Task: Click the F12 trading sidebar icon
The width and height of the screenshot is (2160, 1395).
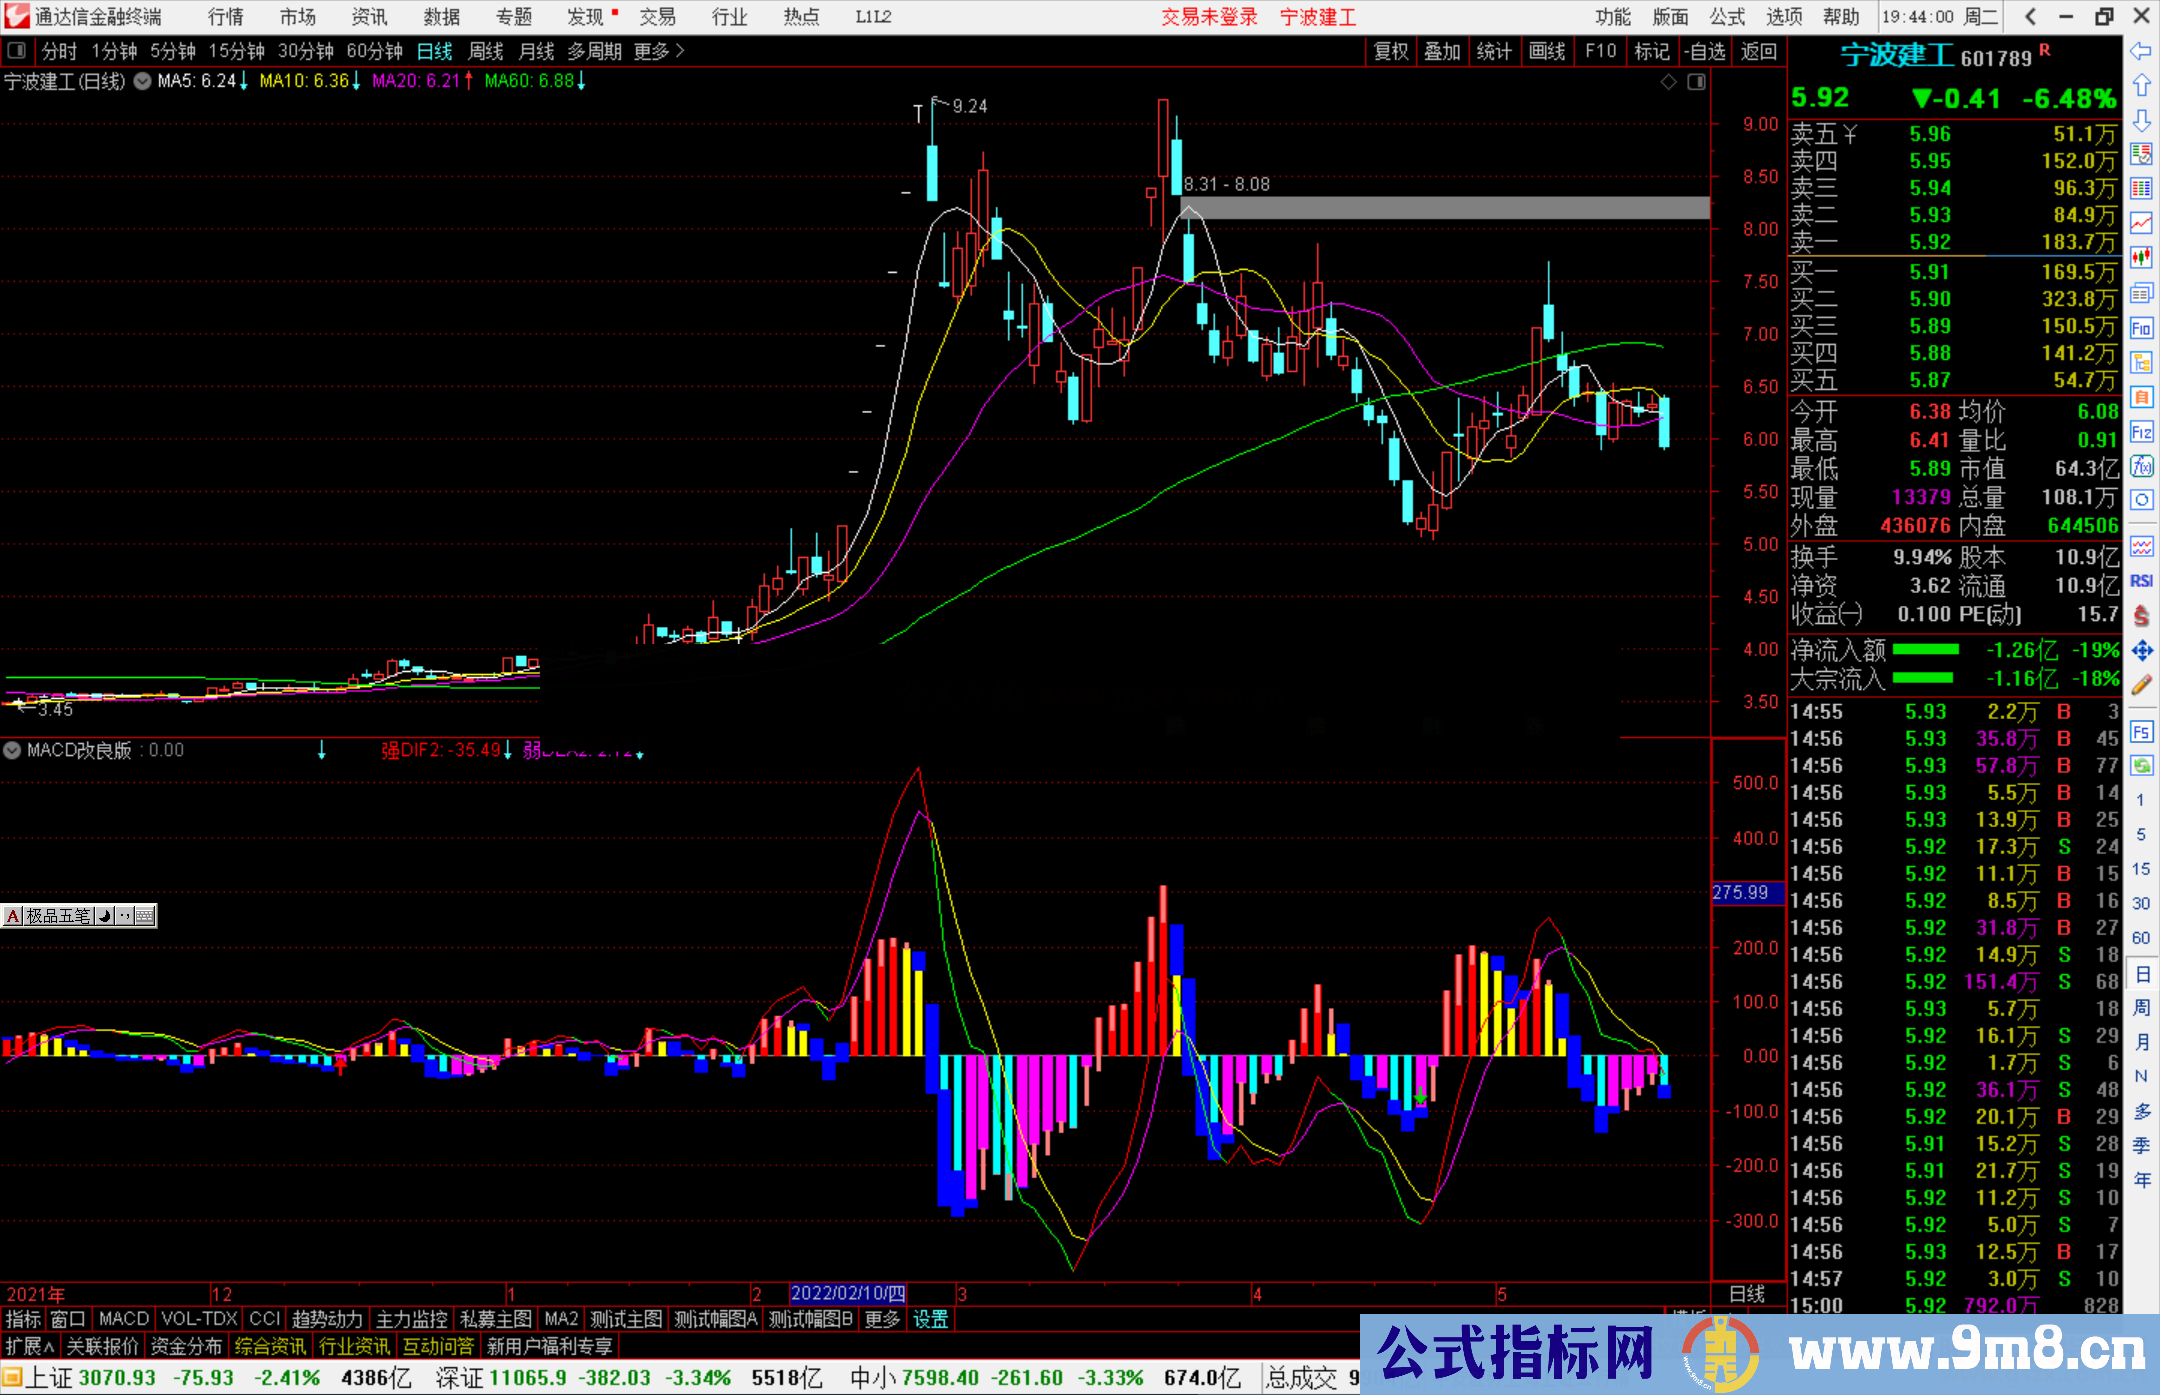Action: 2141,432
